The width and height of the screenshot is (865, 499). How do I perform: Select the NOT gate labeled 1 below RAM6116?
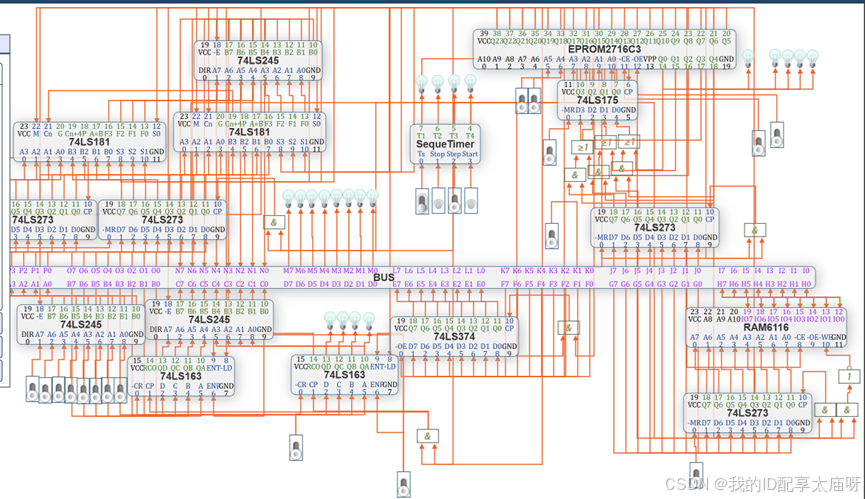[x=850, y=376]
